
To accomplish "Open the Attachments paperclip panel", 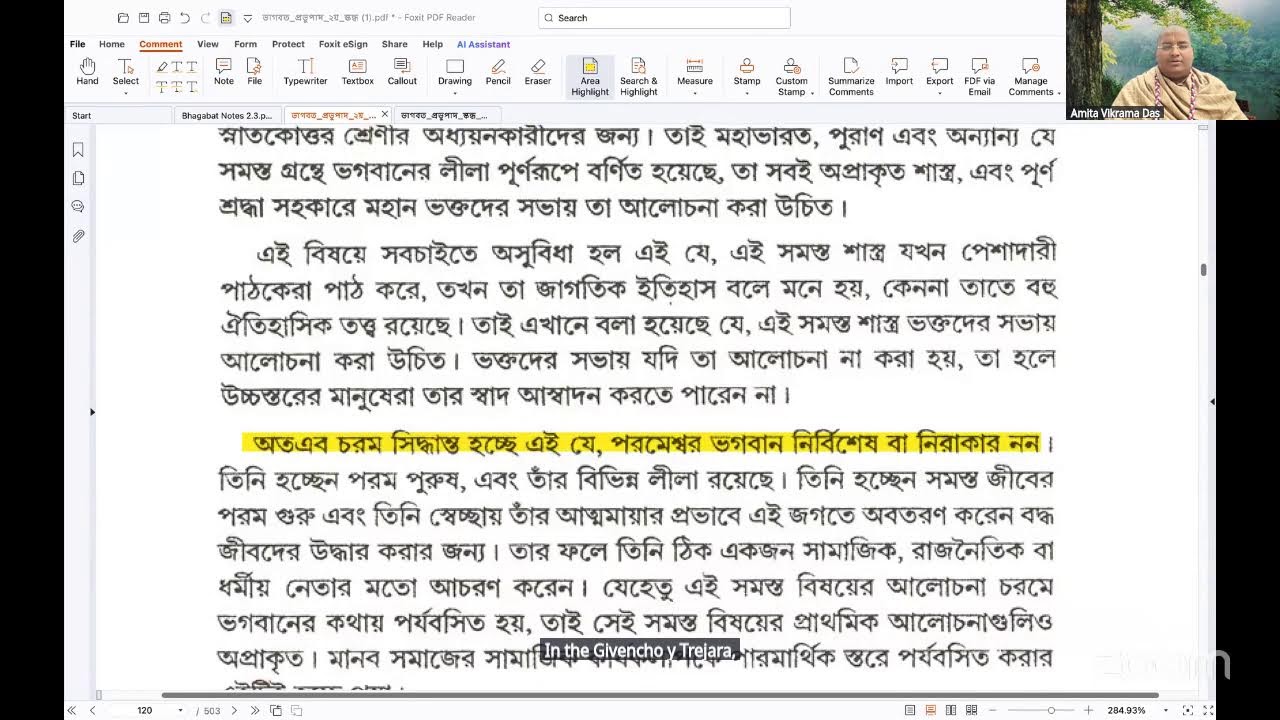I will point(78,236).
